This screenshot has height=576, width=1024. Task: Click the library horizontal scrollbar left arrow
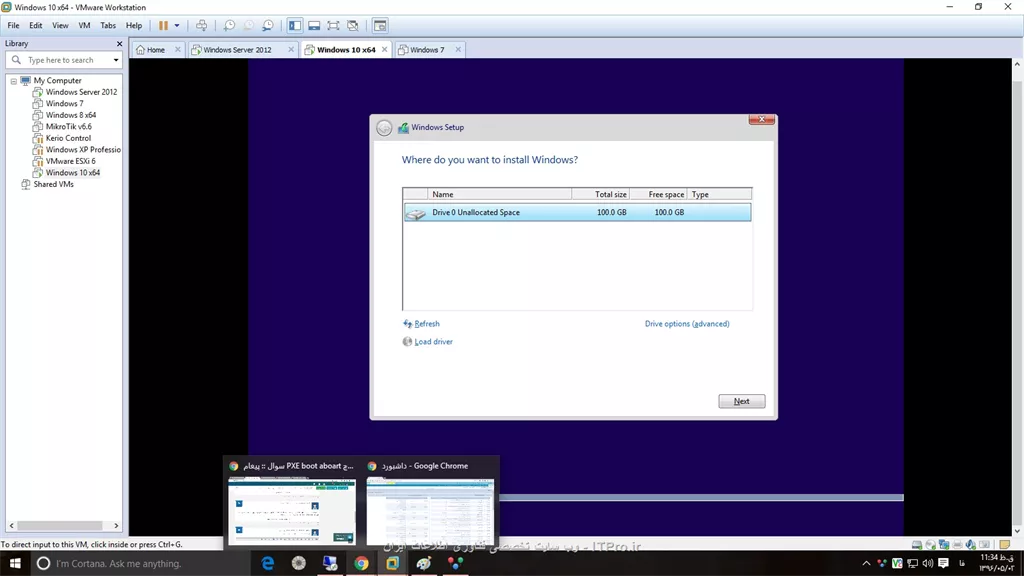pyautogui.click(x=11, y=526)
